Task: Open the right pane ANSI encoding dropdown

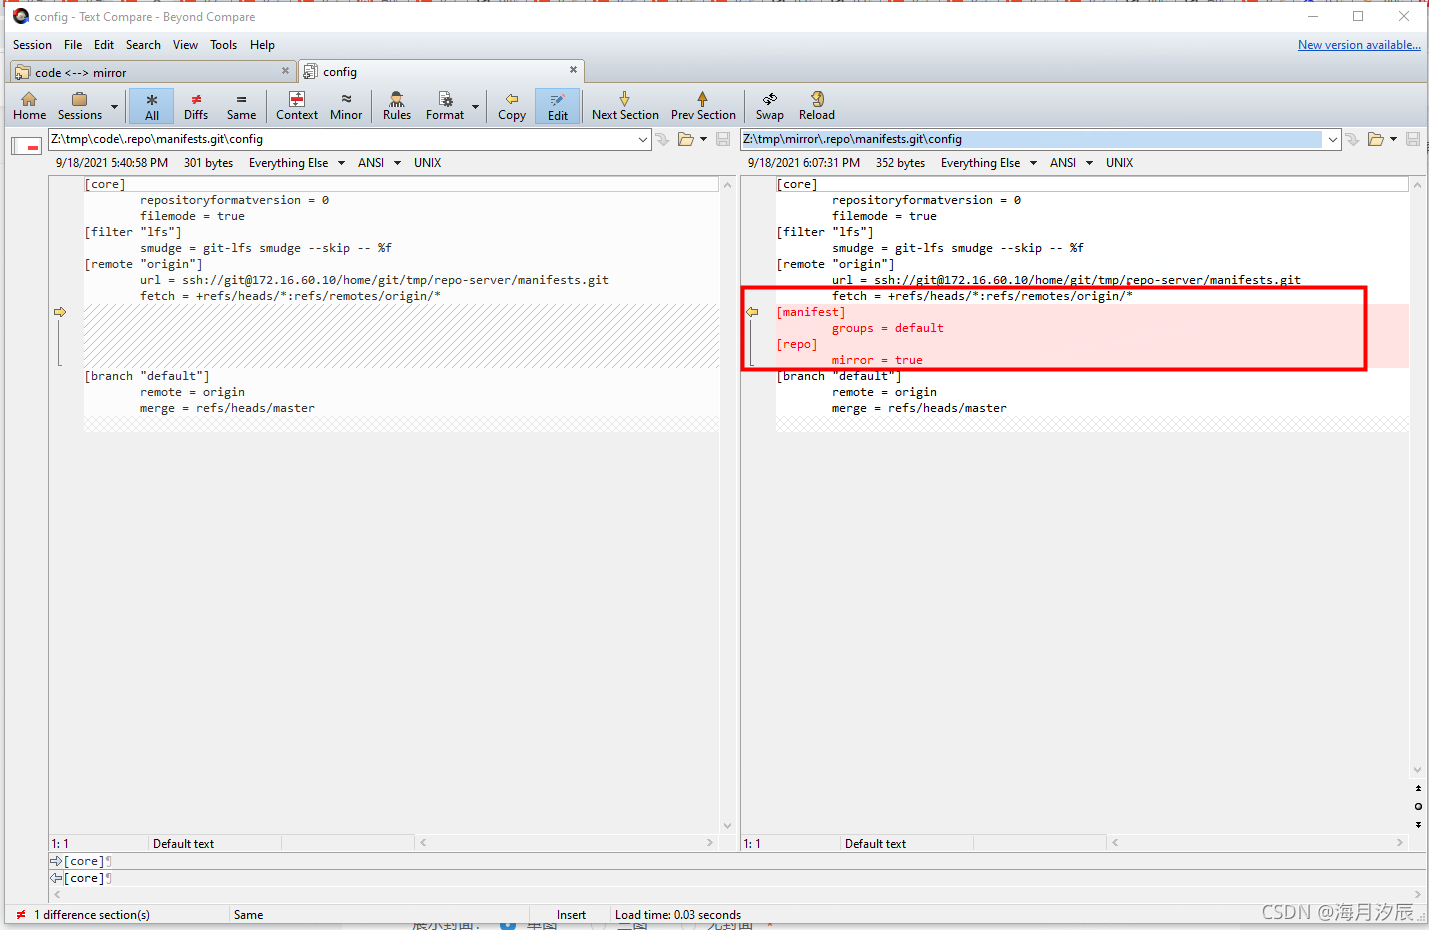Action: point(1071,162)
